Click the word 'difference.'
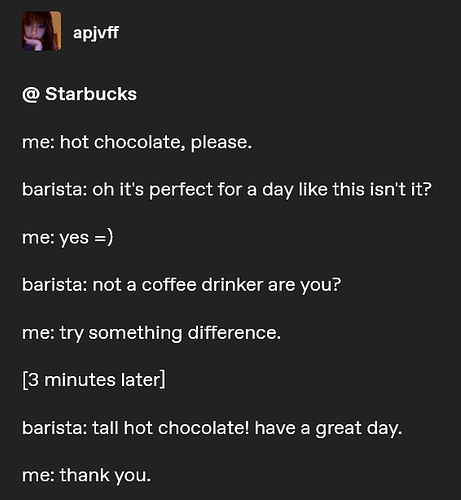The height and width of the screenshot is (500, 461). 234,333
